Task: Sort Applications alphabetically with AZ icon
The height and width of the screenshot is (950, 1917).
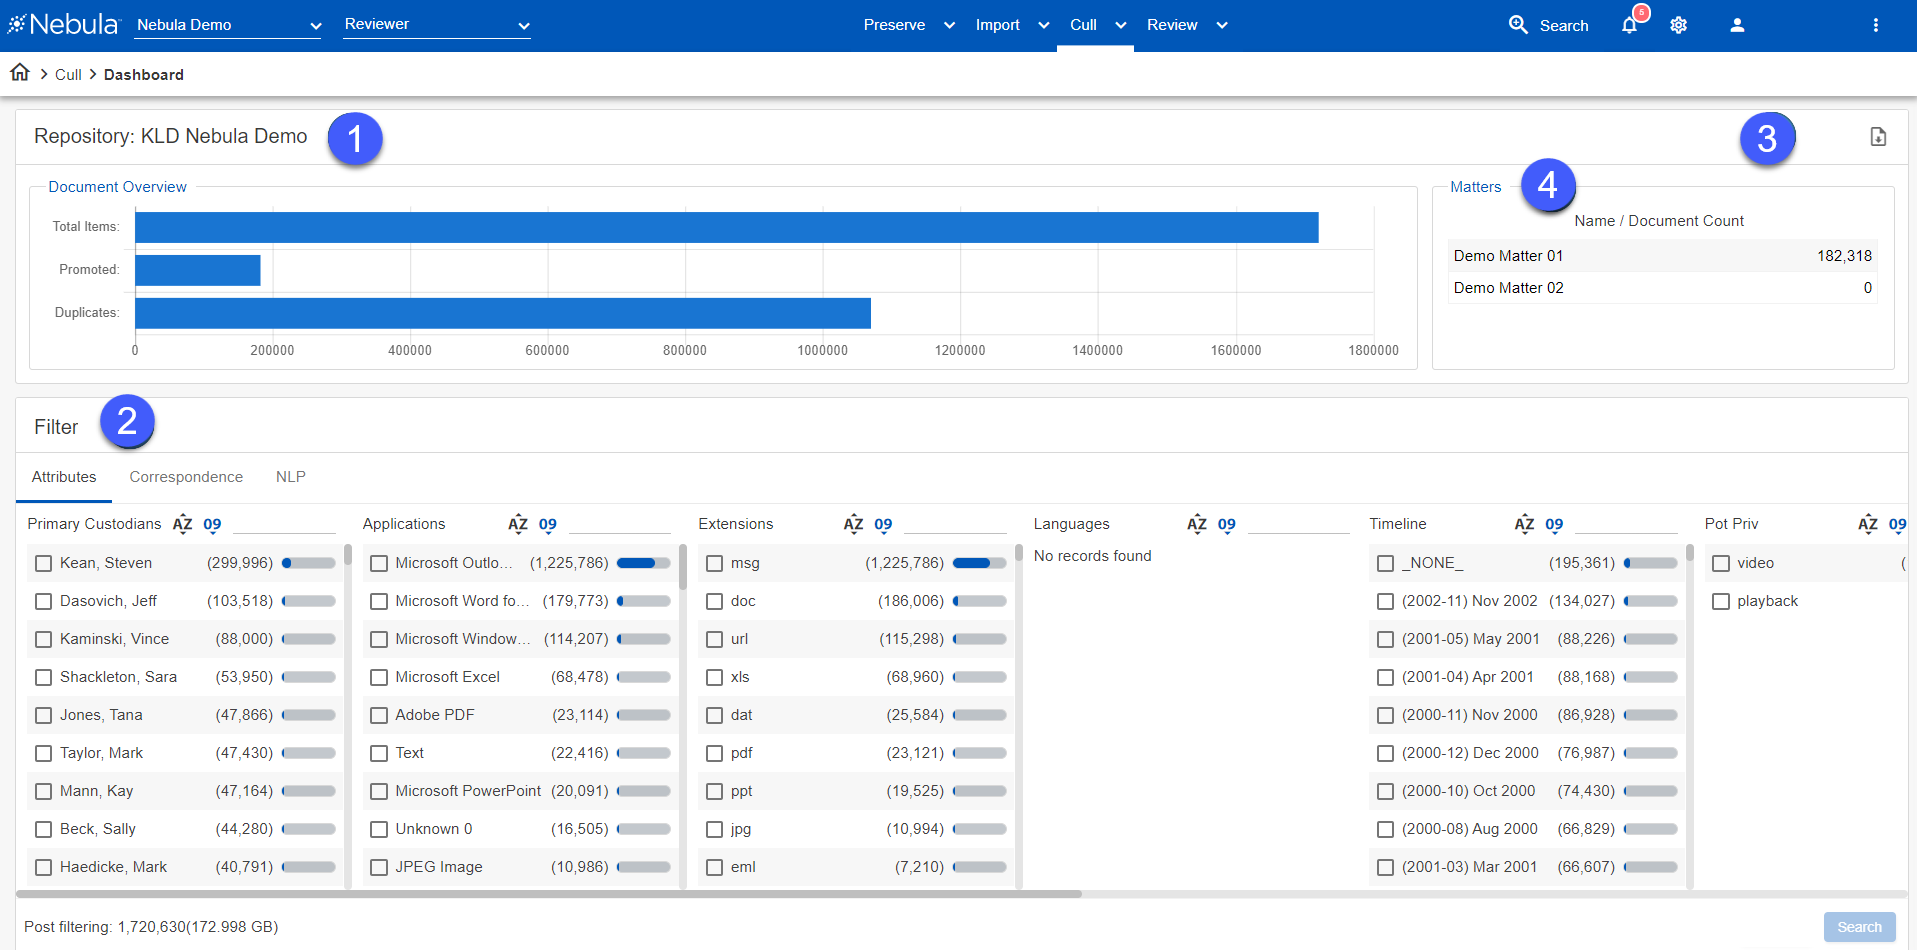Action: 517,524
